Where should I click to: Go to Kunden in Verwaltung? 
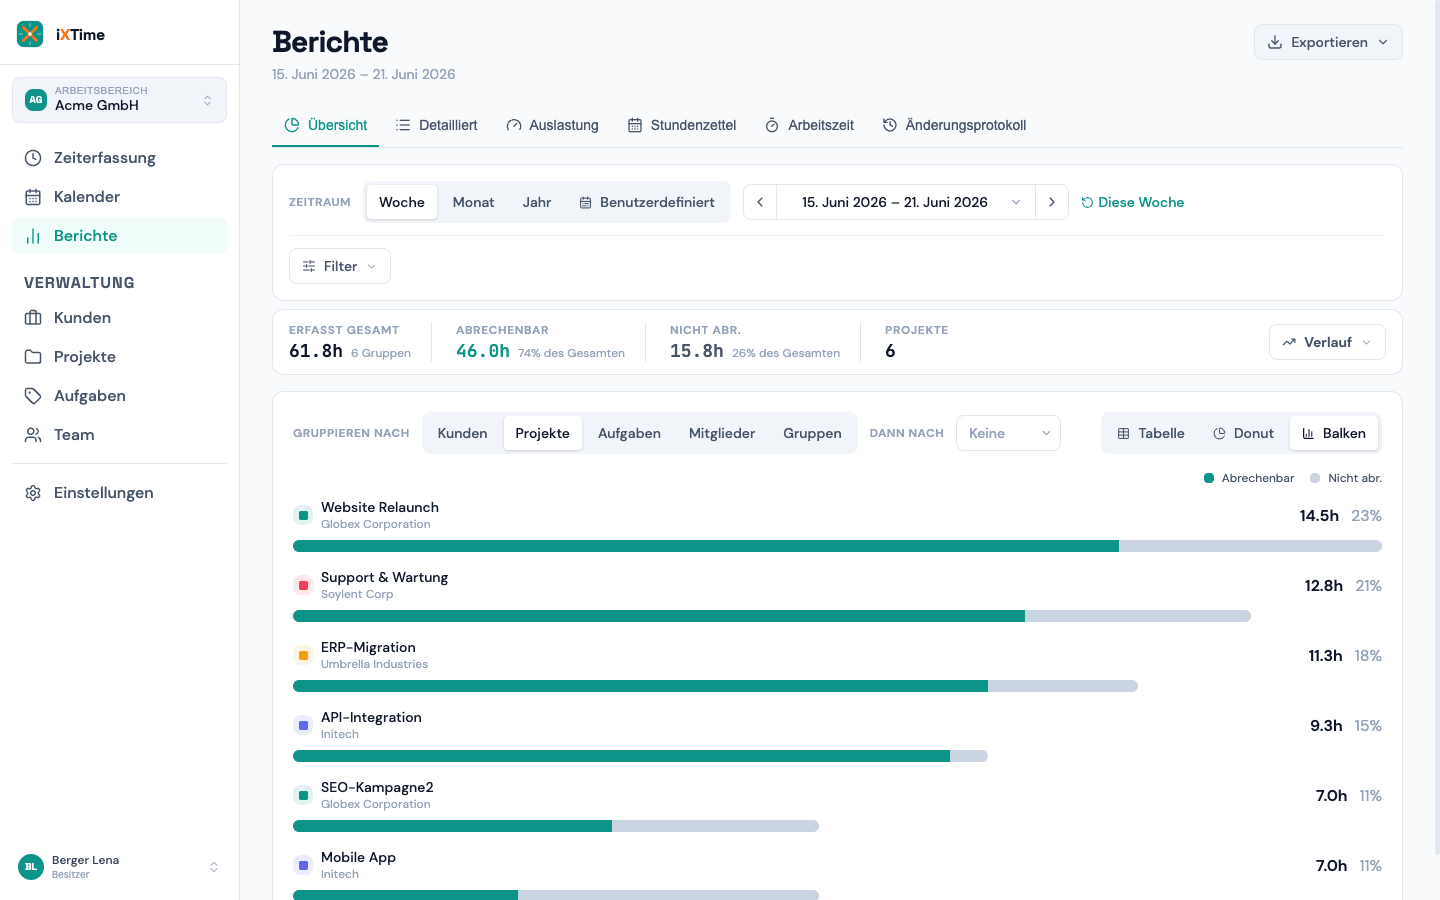[x=119, y=318]
